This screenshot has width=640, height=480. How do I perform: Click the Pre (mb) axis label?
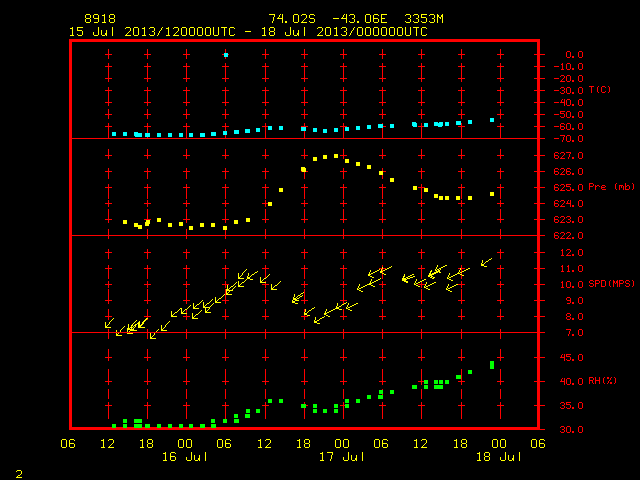click(x=611, y=187)
